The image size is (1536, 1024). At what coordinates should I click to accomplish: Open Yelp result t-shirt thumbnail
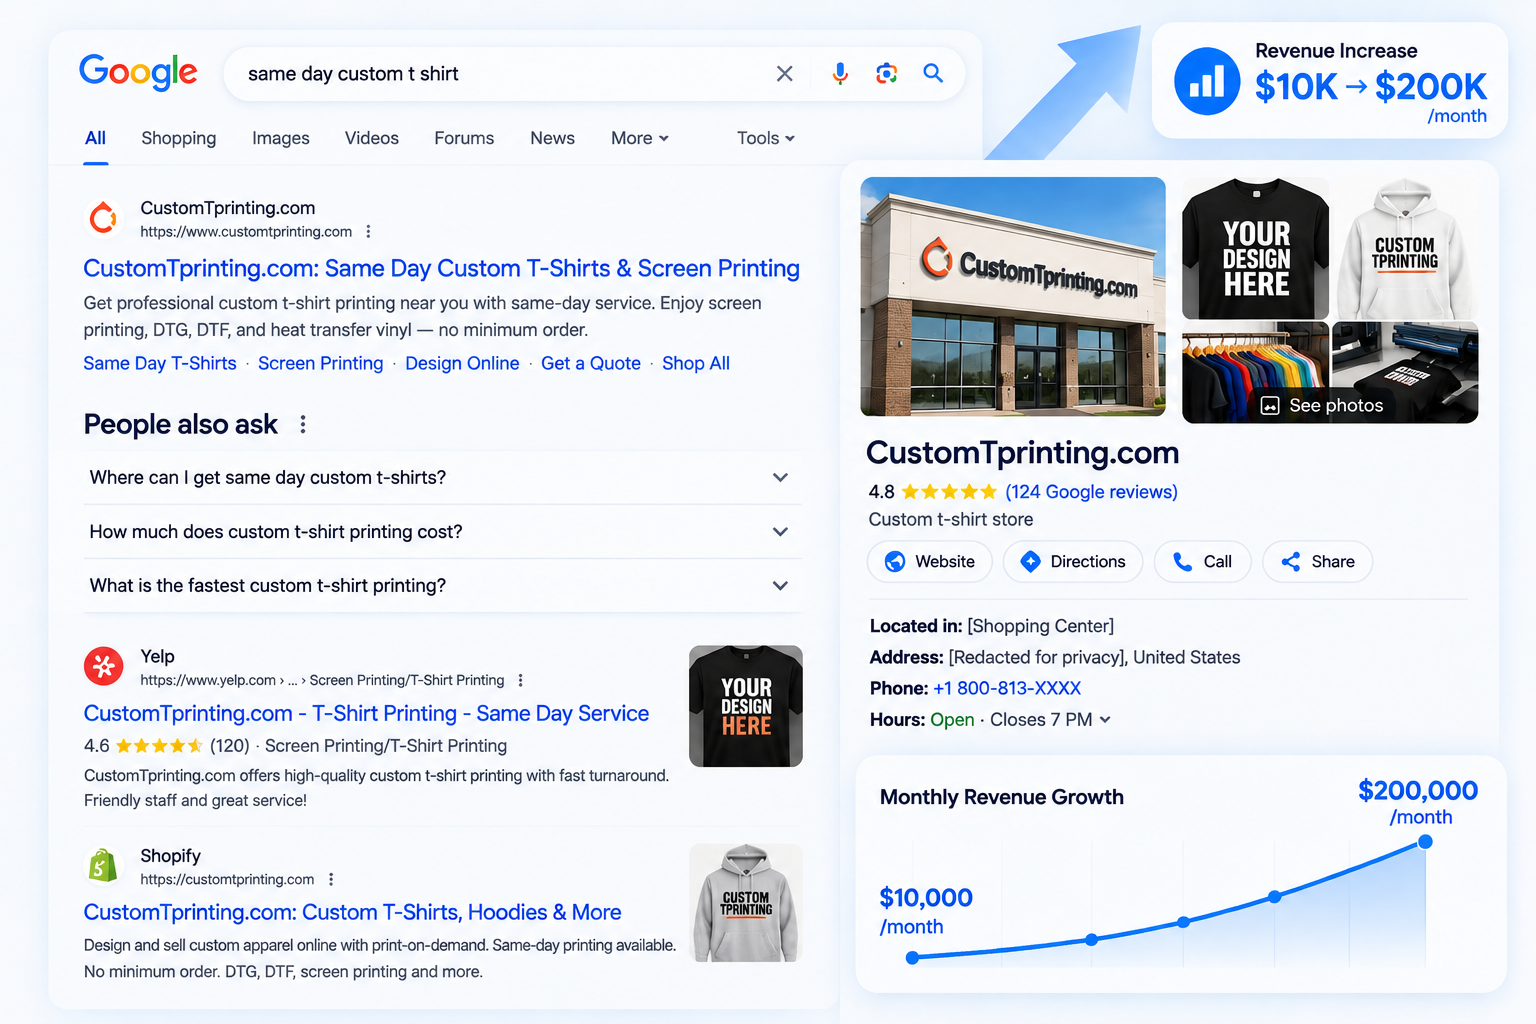pyautogui.click(x=746, y=706)
